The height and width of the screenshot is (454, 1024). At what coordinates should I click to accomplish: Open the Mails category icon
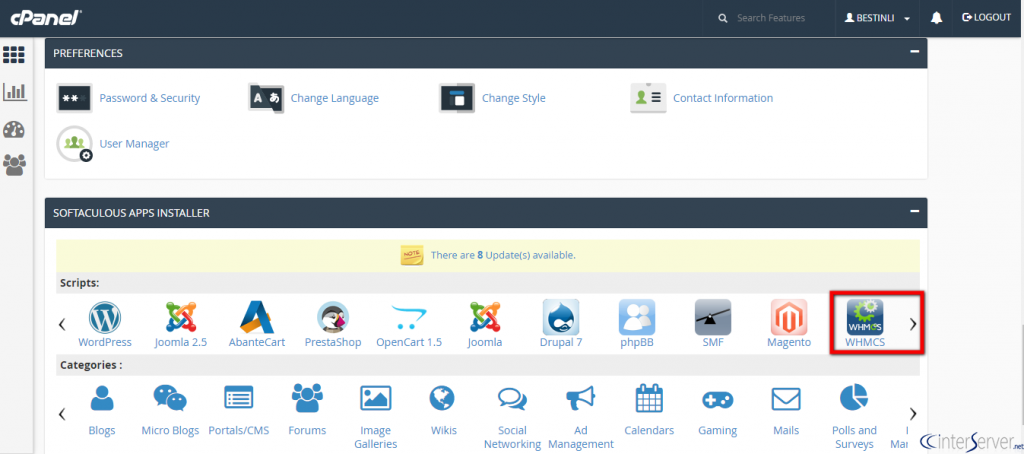[x=786, y=398]
